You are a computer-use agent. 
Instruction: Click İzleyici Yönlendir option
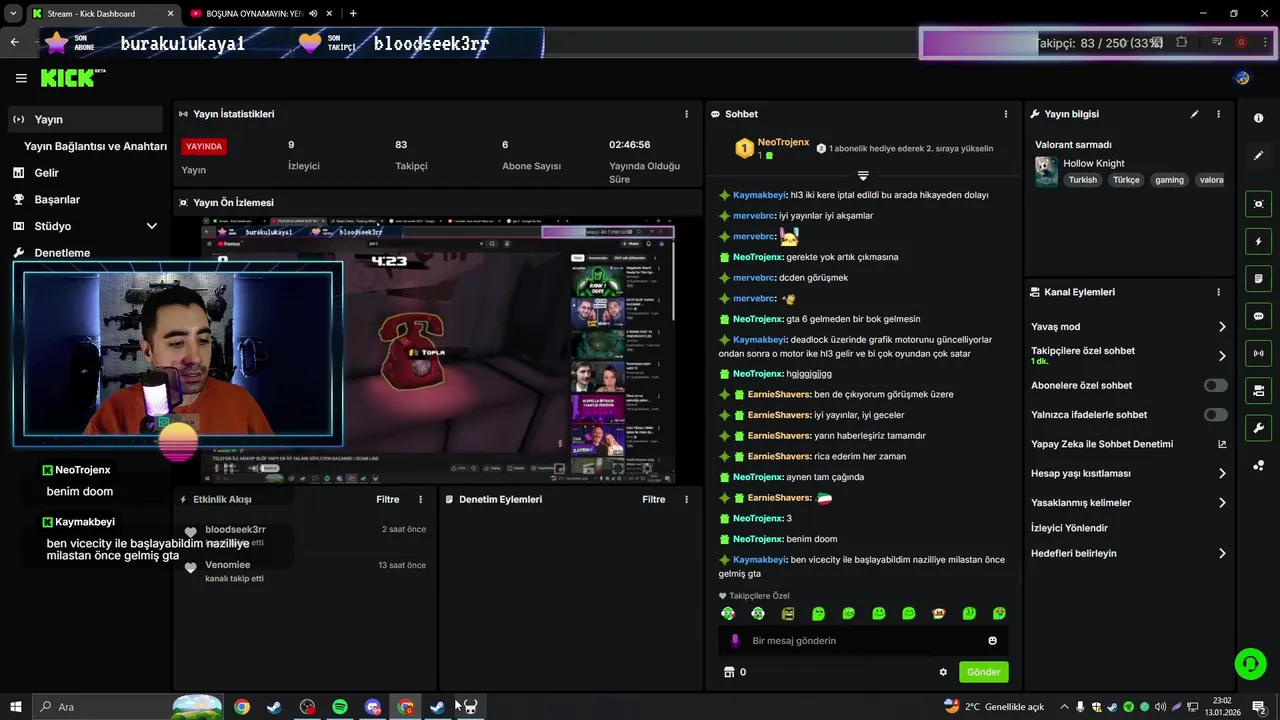tap(1069, 528)
